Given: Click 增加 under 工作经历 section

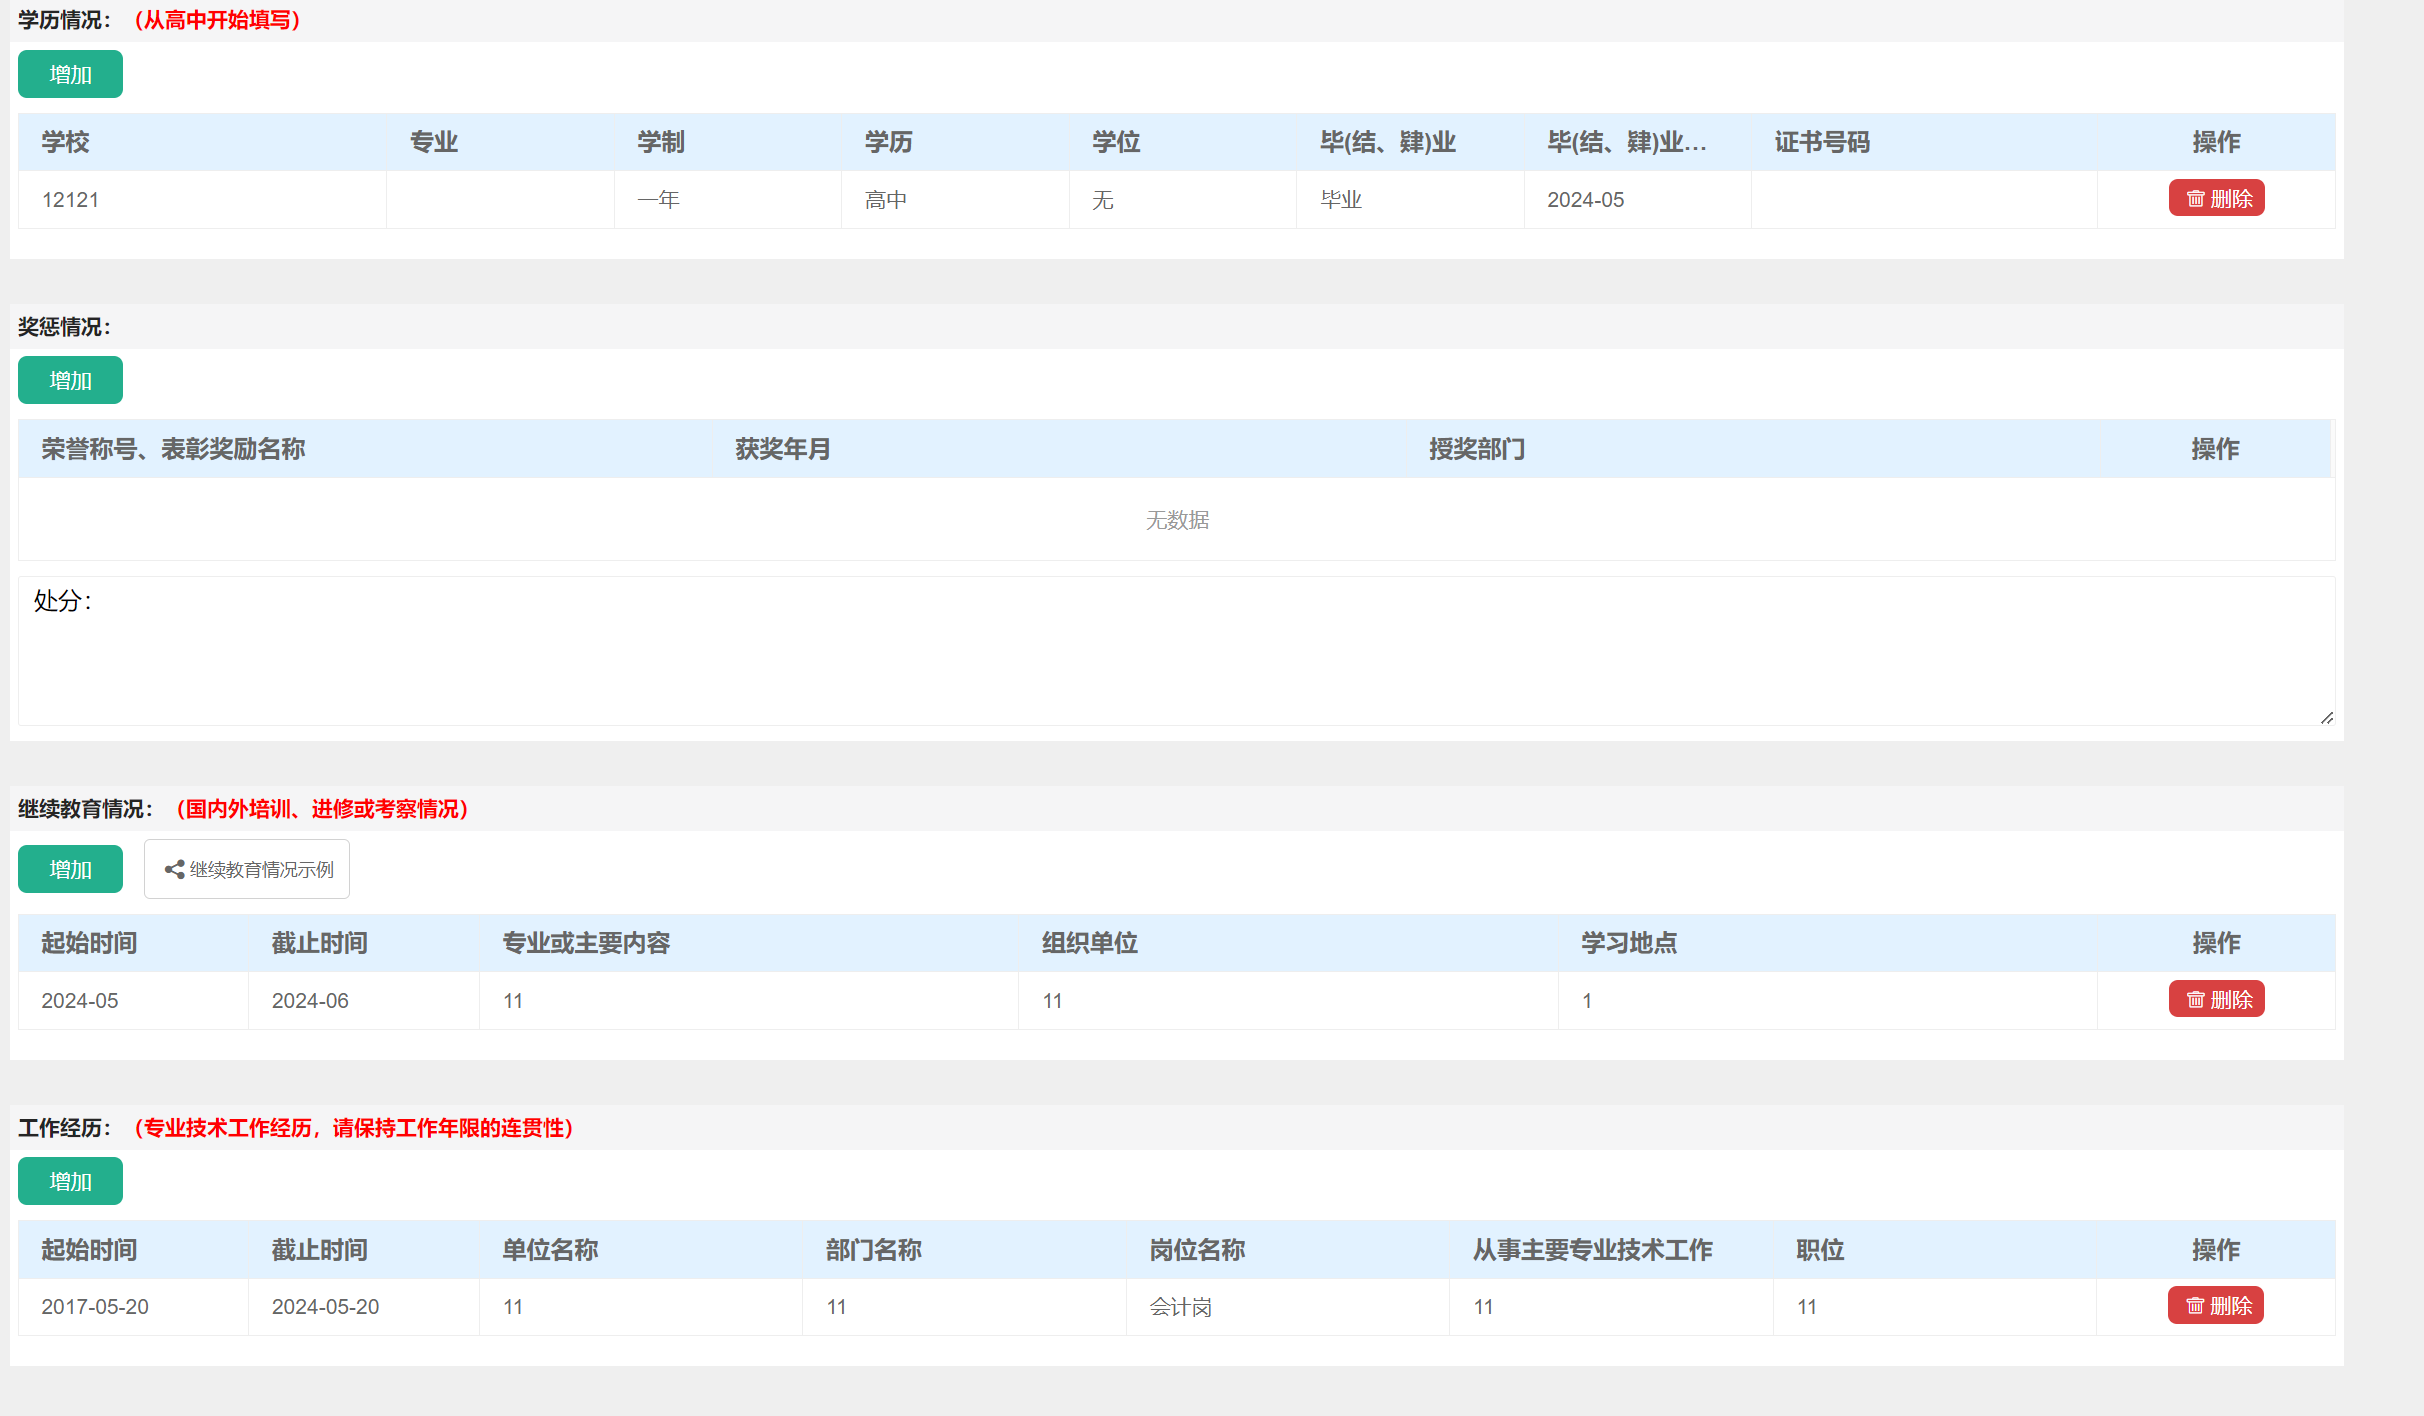Looking at the screenshot, I should point(69,1180).
